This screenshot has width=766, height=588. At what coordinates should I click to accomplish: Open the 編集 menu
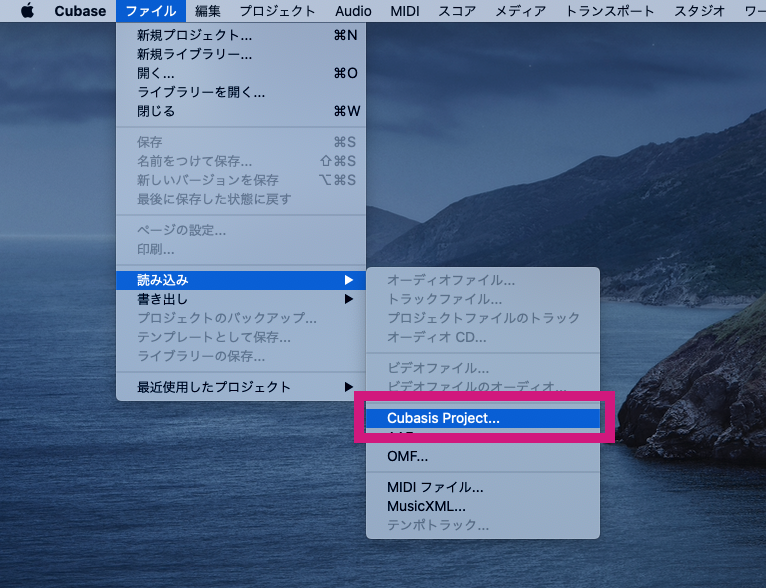(x=208, y=11)
